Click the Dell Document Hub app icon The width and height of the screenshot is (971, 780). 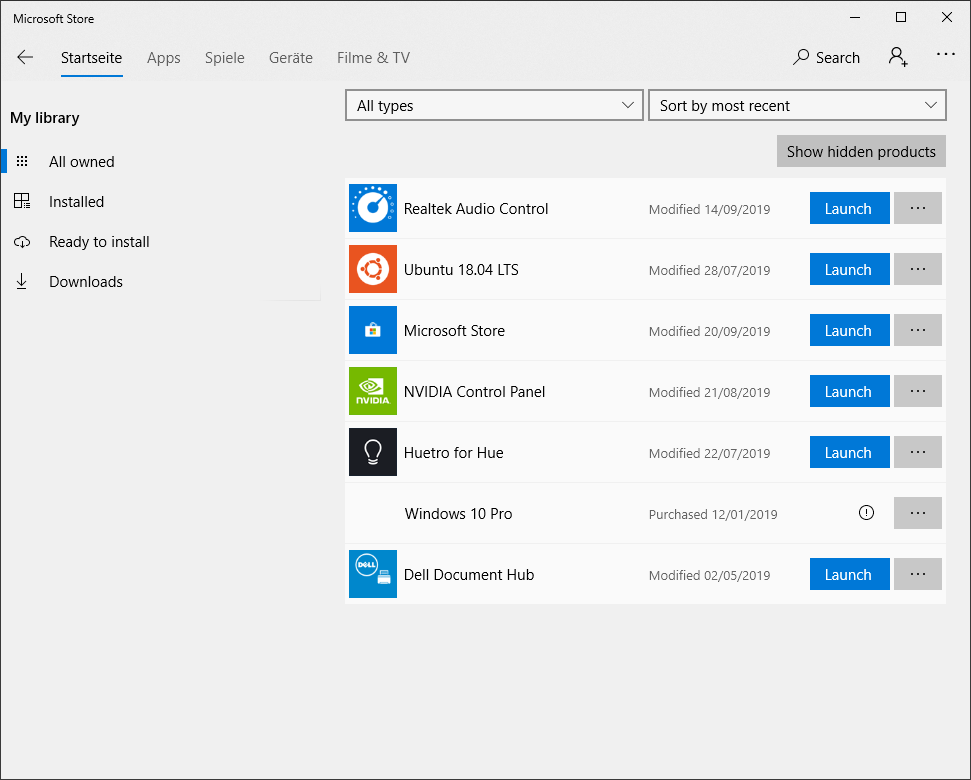(373, 574)
